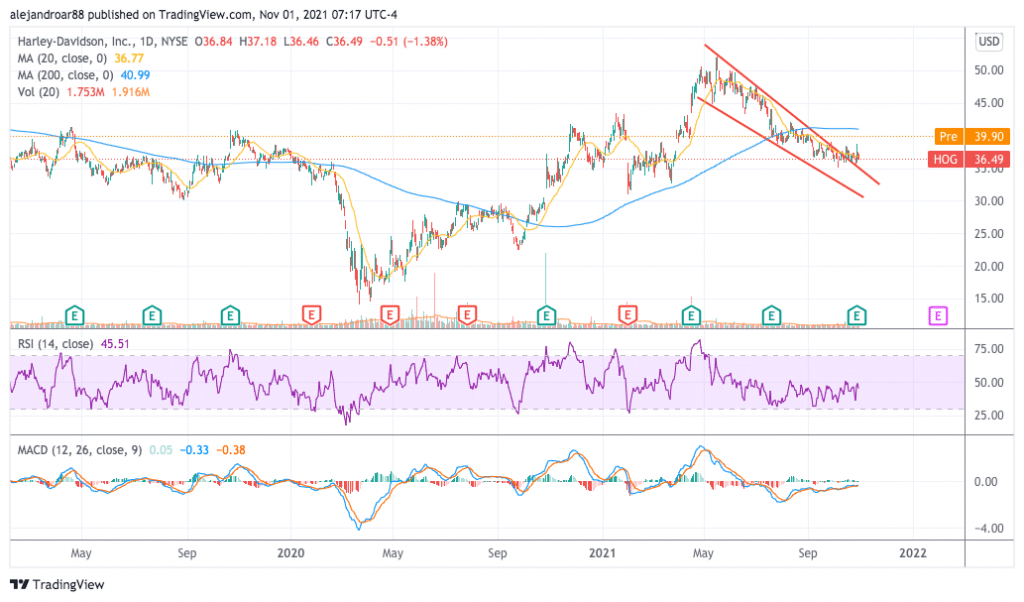The width and height of the screenshot is (1024, 602).
Task: Click the orange Pre 39.90 price label
Action: pos(972,136)
